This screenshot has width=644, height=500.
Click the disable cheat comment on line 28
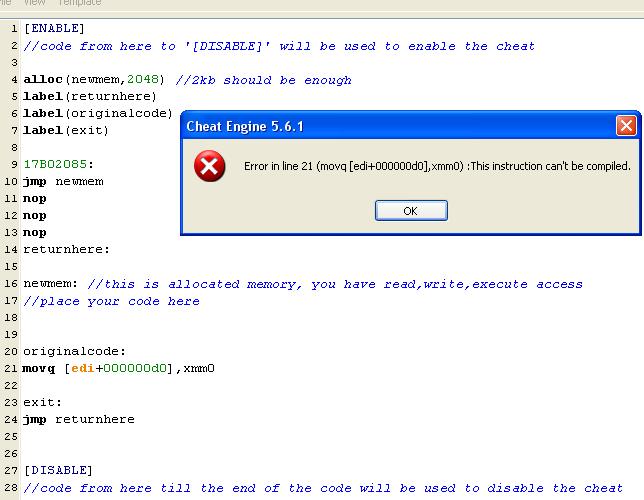pyautogui.click(x=323, y=488)
